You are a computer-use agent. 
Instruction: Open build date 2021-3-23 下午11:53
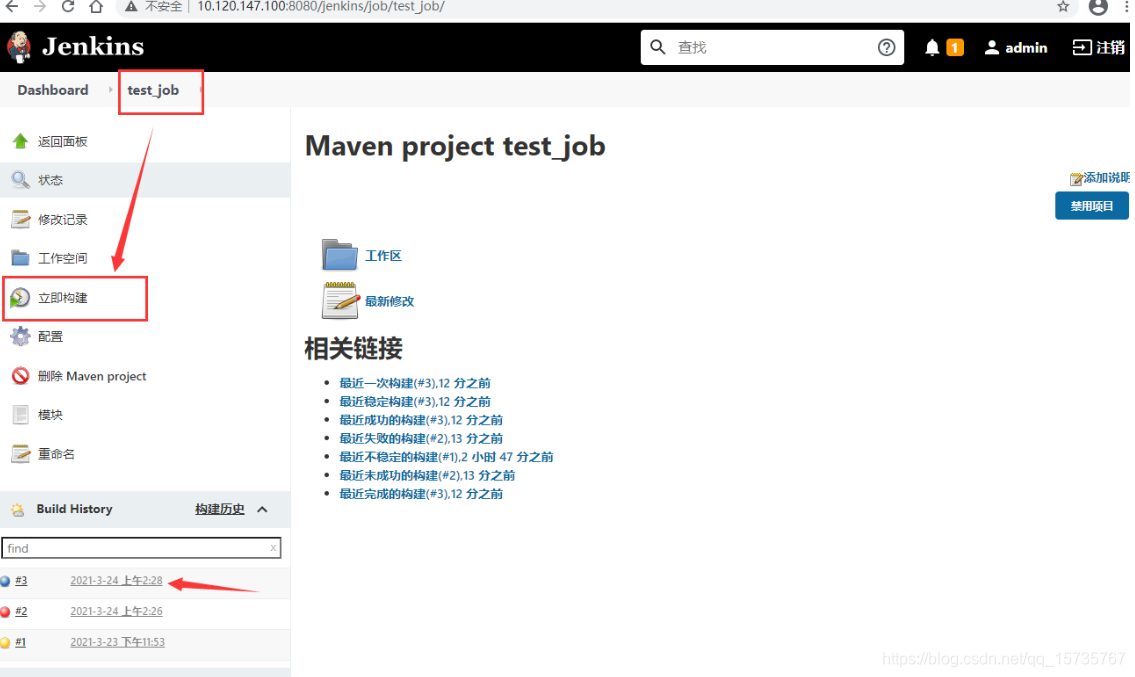point(117,642)
